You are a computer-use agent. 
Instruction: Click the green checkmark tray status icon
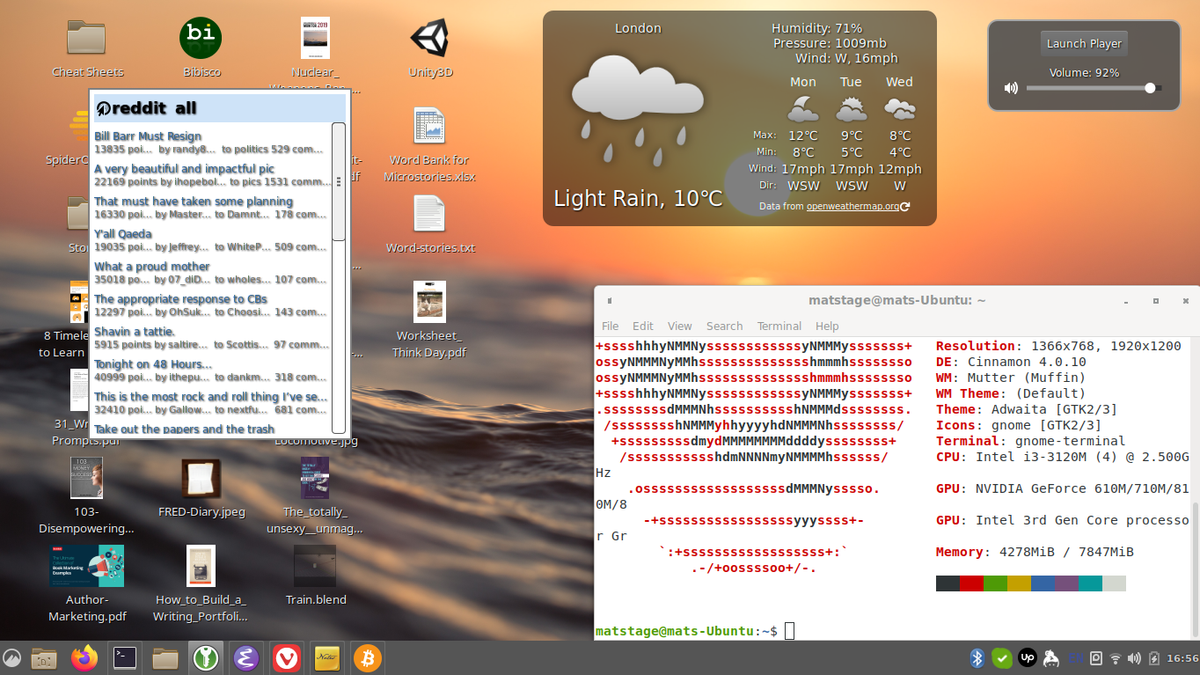(1002, 658)
